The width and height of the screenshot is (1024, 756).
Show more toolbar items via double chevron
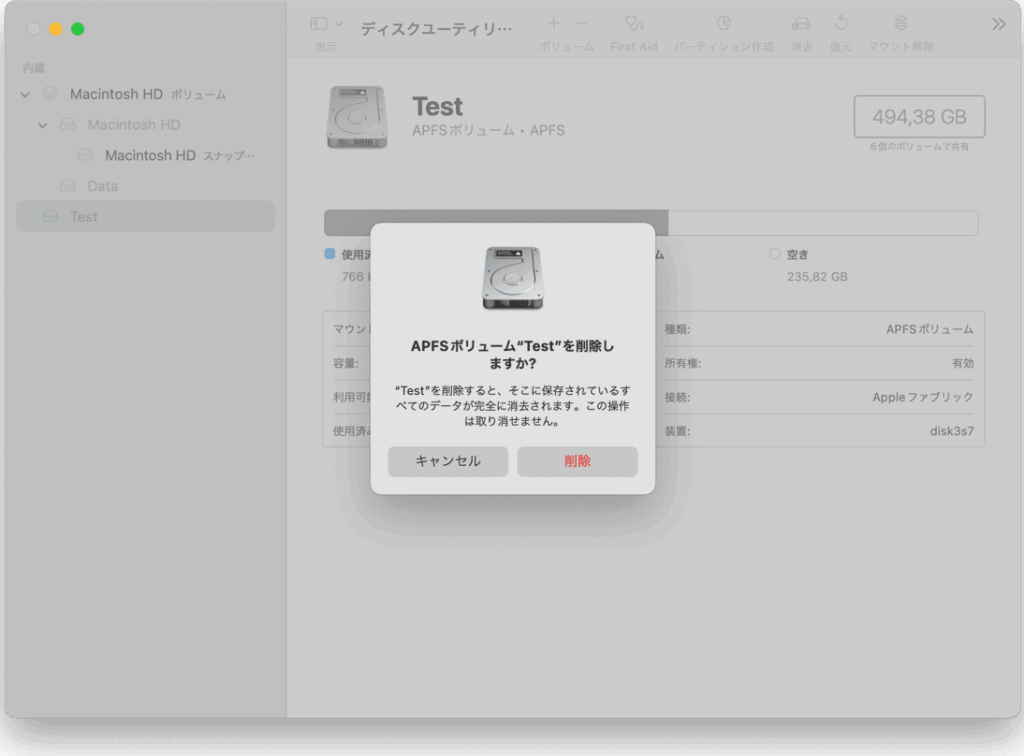click(998, 24)
